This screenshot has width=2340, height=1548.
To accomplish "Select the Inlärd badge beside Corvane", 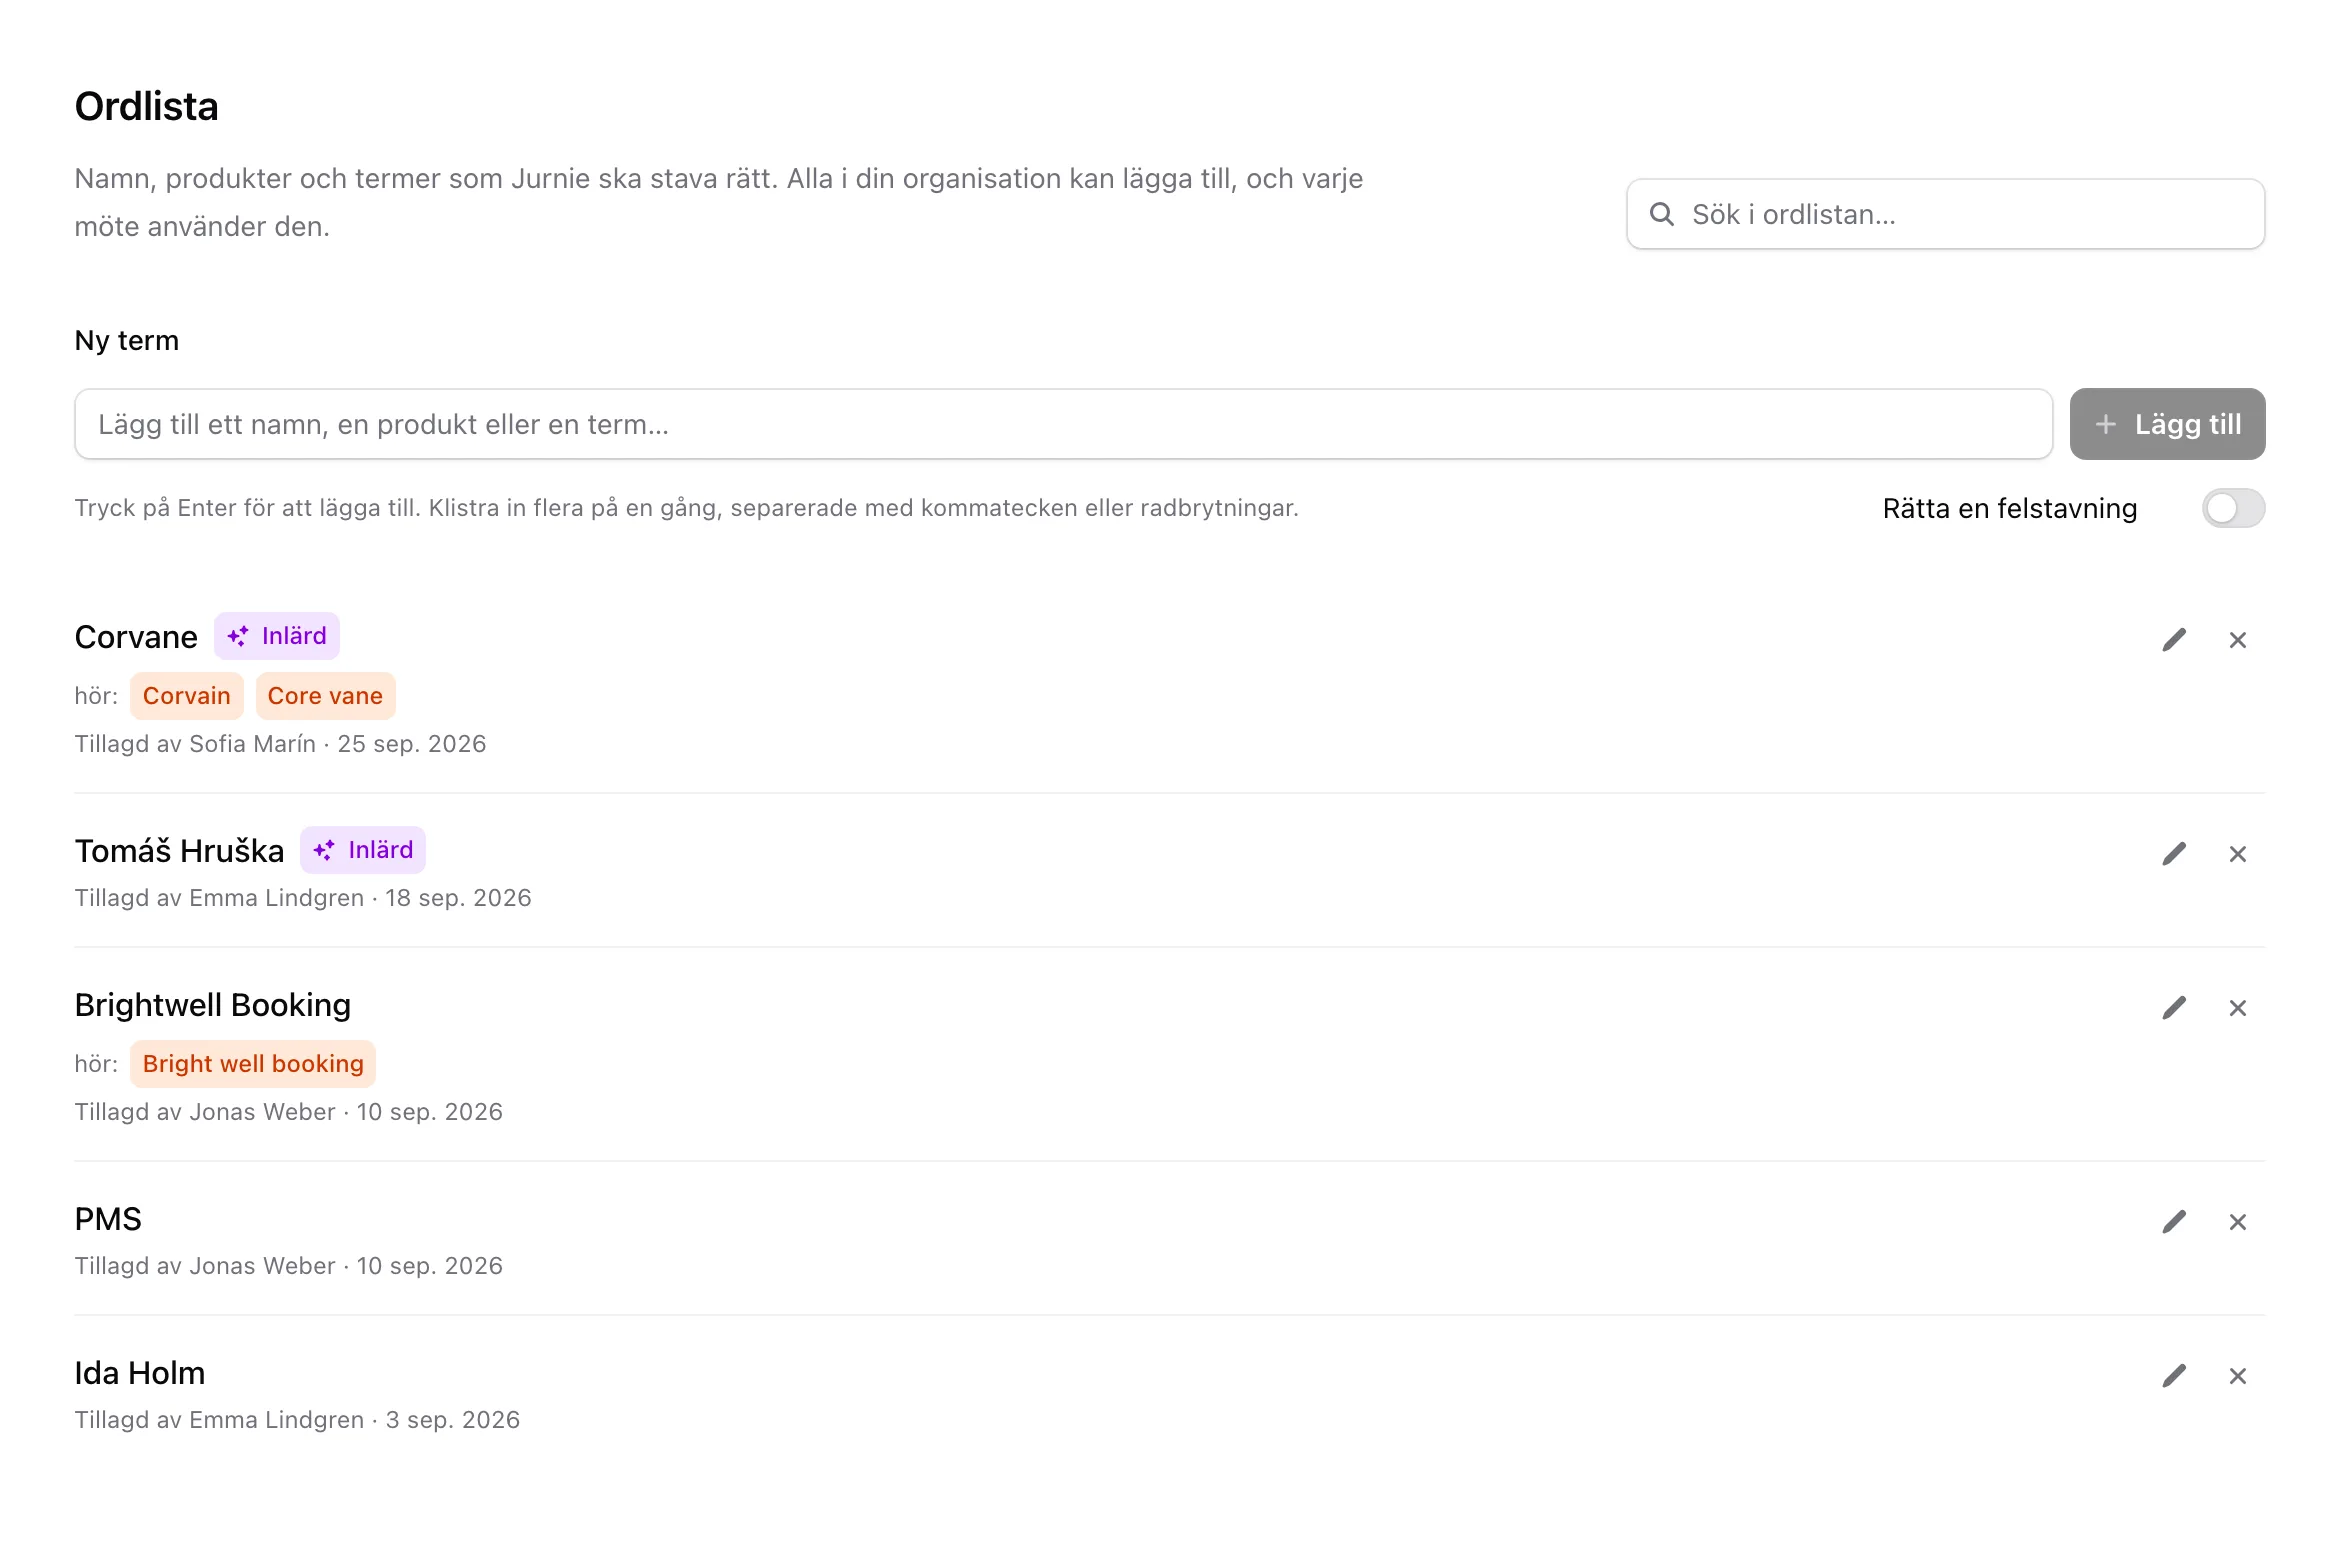I will point(277,636).
